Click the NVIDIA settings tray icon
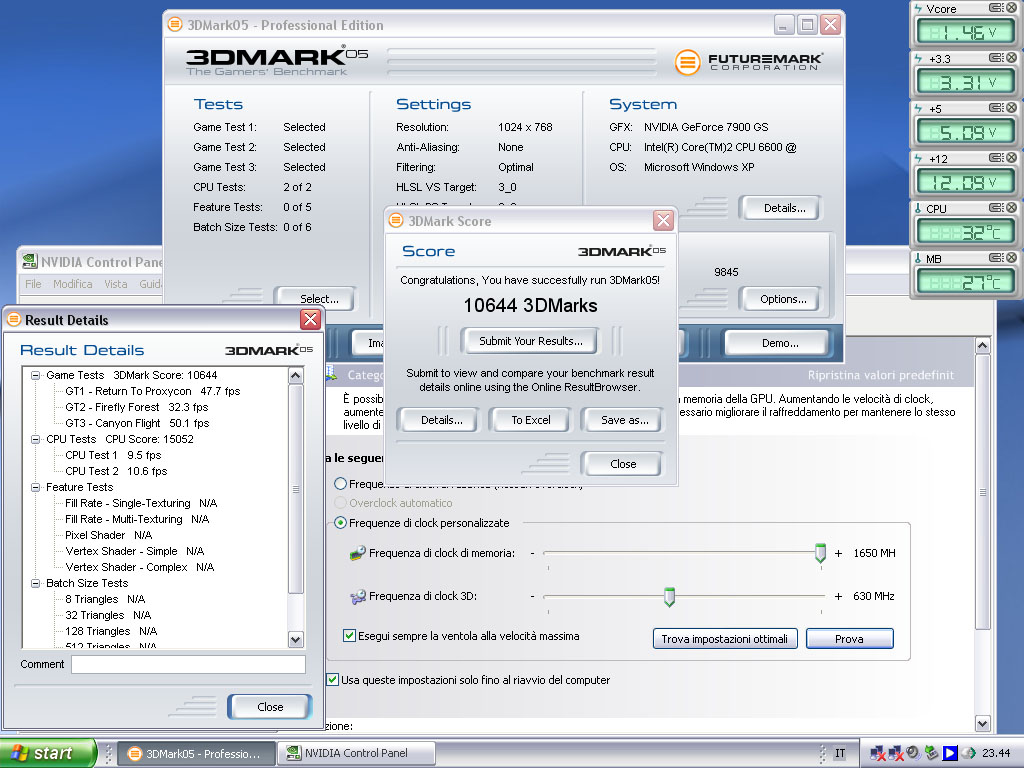 pyautogui.click(x=968, y=753)
